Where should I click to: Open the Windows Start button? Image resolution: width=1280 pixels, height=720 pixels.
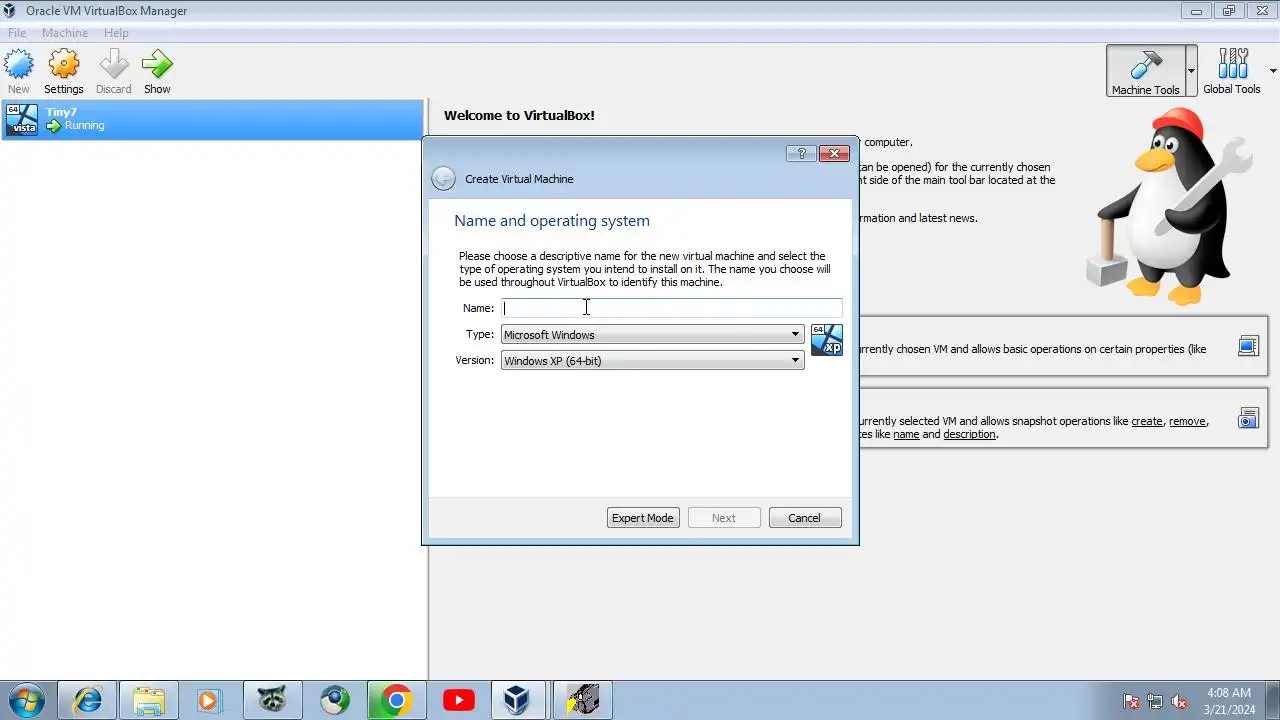click(x=27, y=700)
